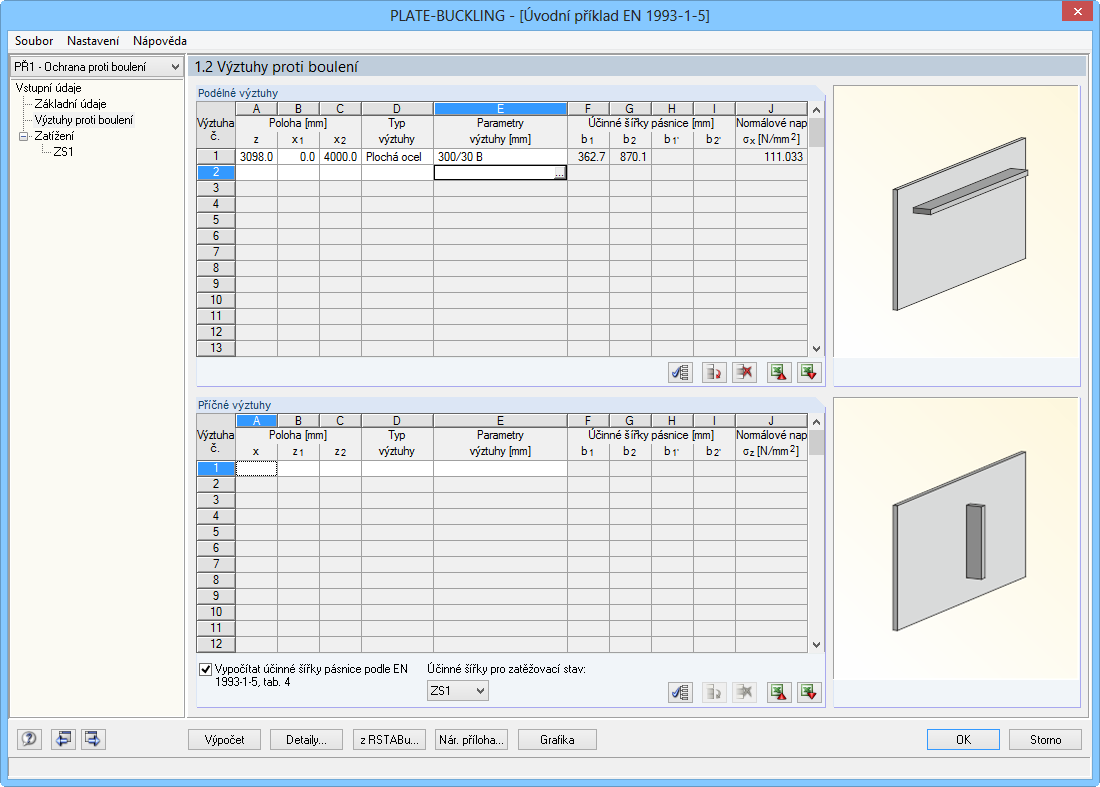1100x787 pixels.
Task: Click the clear table icon with red X under longitudinal stiffeners
Action: pyautogui.click(x=744, y=372)
